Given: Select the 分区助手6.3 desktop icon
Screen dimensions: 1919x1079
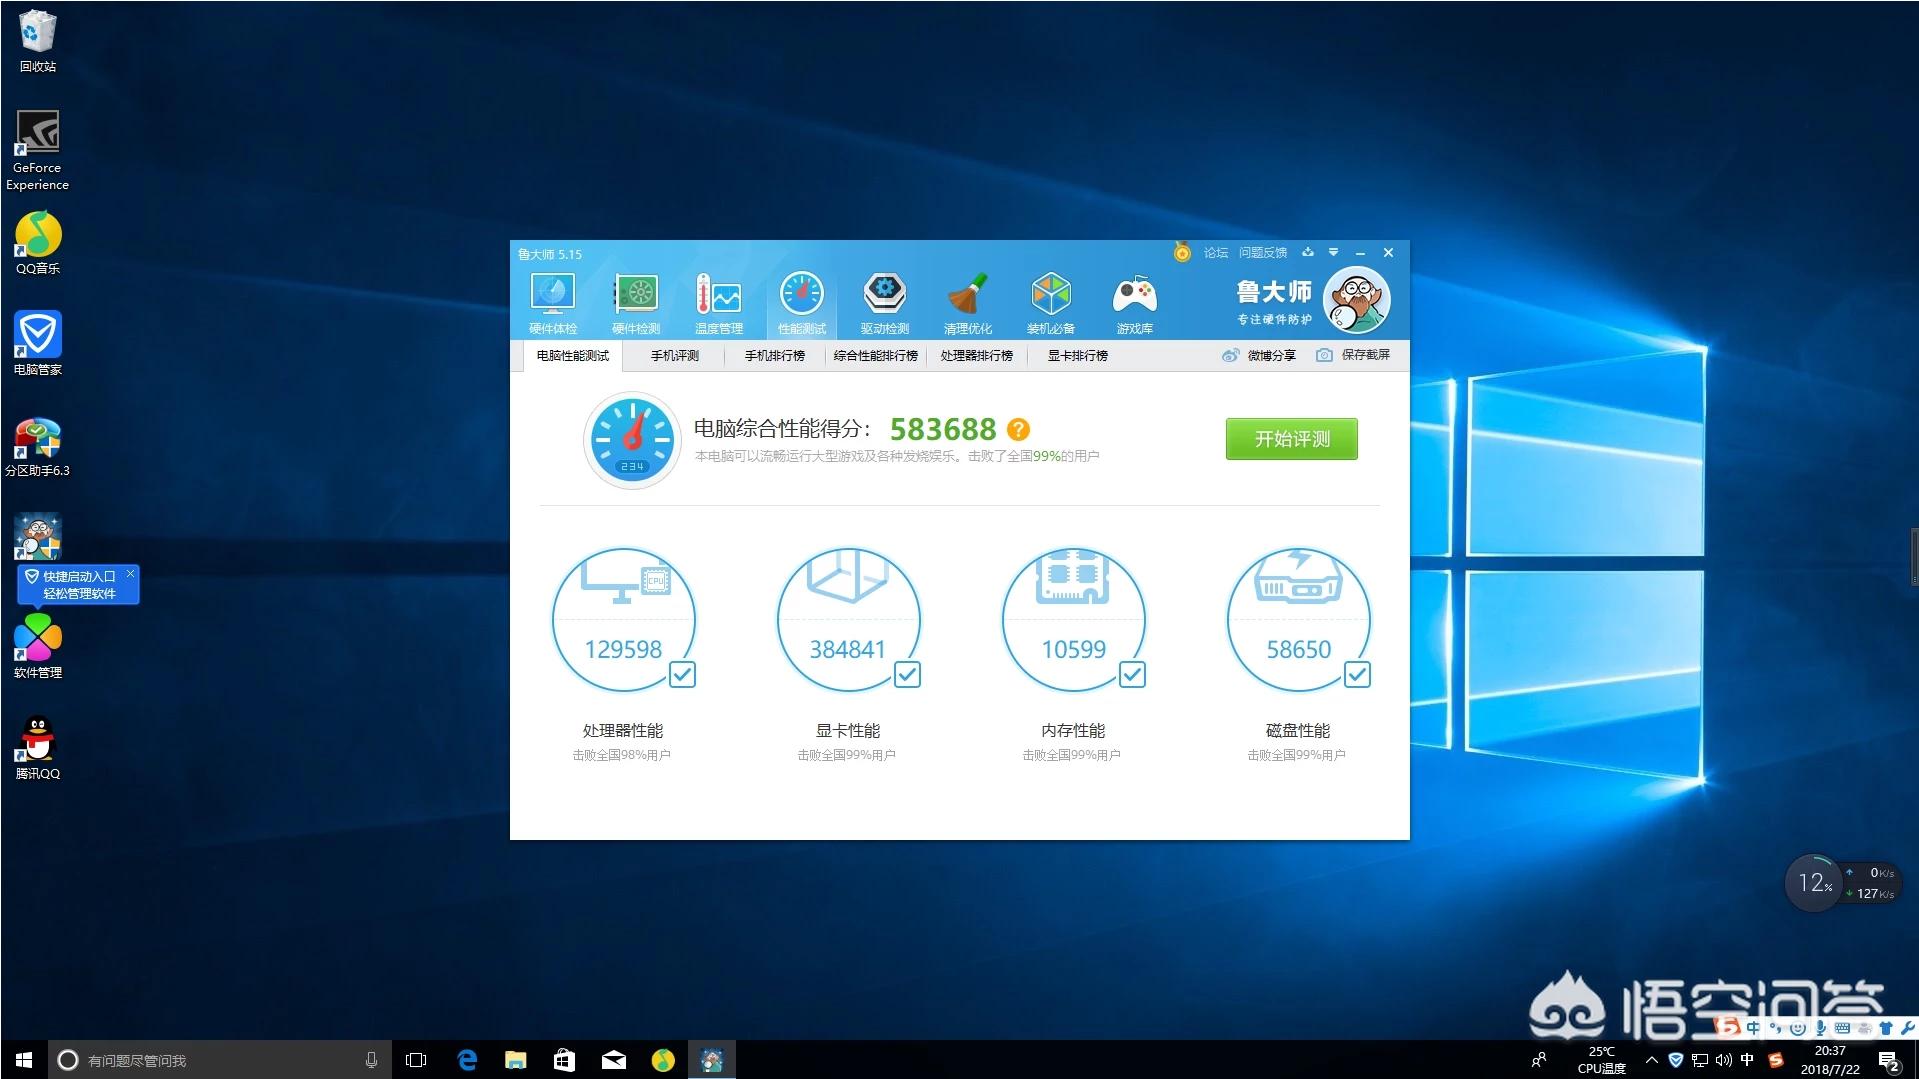Looking at the screenshot, I should (x=38, y=447).
